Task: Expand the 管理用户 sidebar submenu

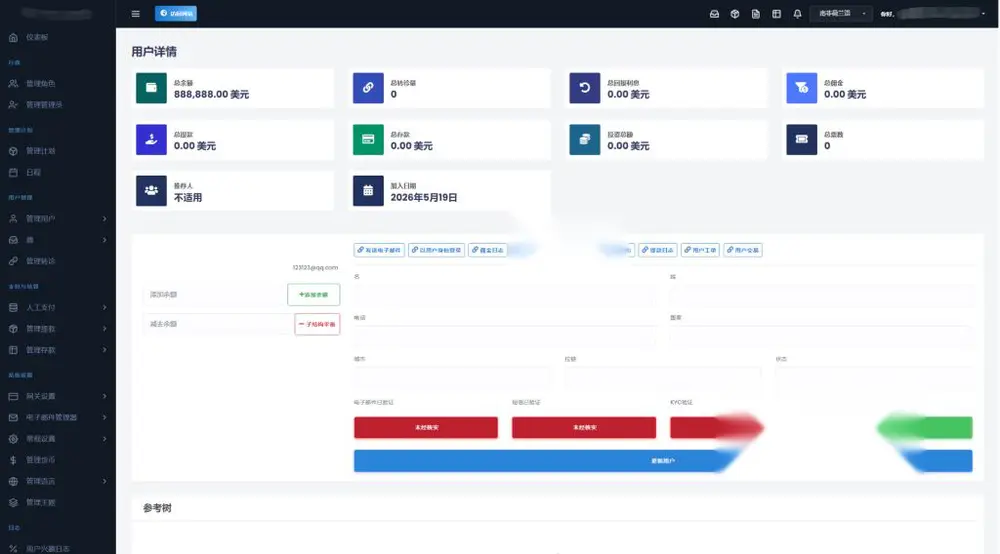Action: [x=57, y=219]
